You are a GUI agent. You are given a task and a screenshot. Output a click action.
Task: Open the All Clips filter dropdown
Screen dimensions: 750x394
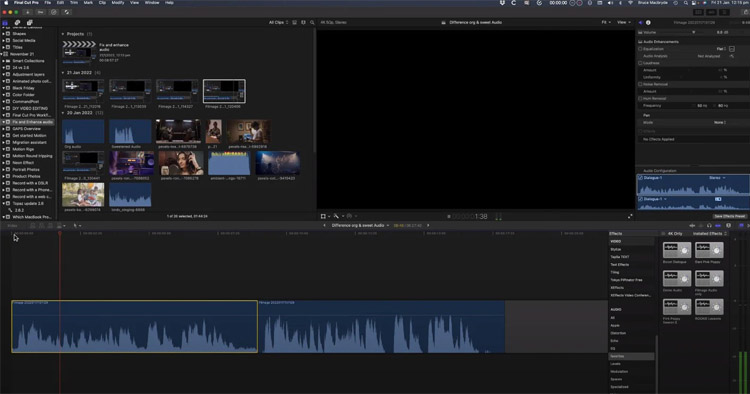point(278,22)
